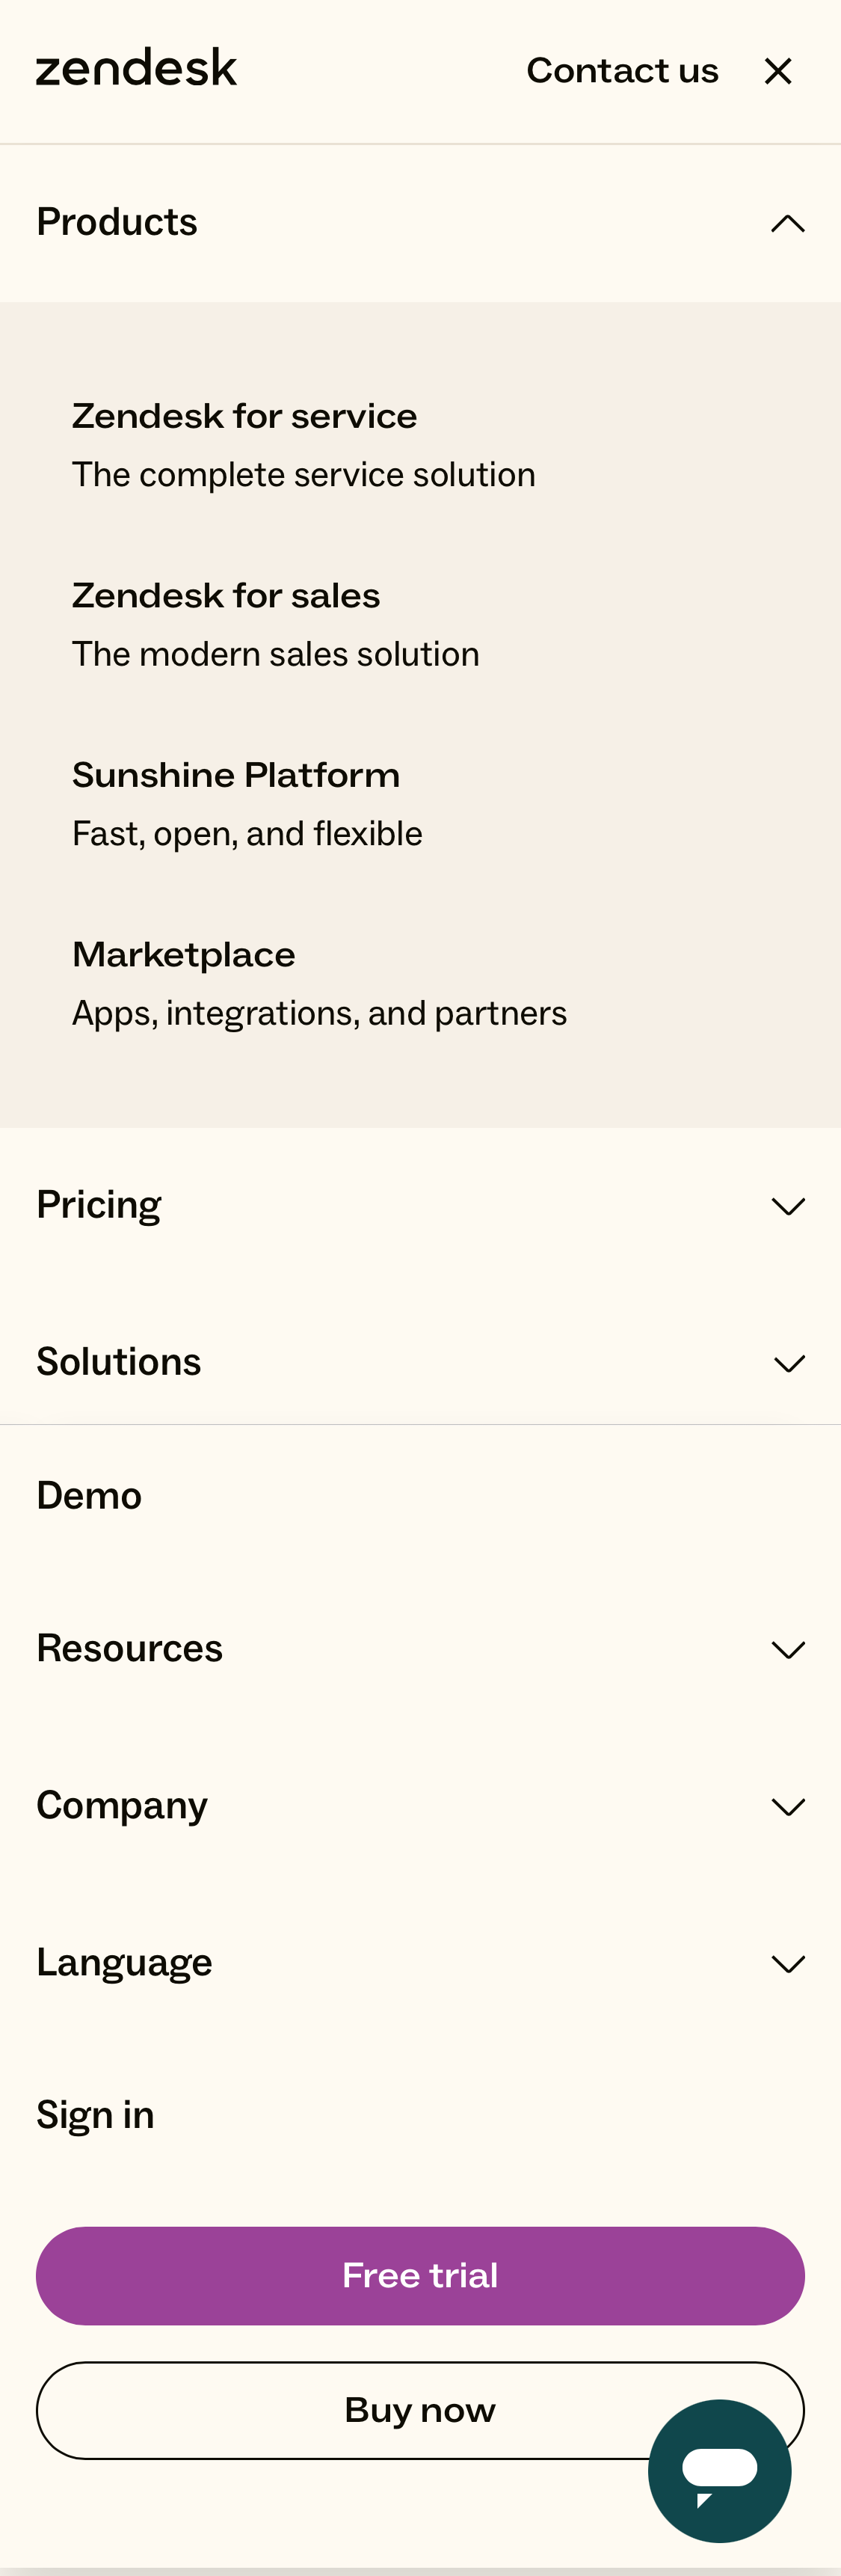Select Zendesk for service
Viewport: 841px width, 2576px height.
[x=244, y=417]
